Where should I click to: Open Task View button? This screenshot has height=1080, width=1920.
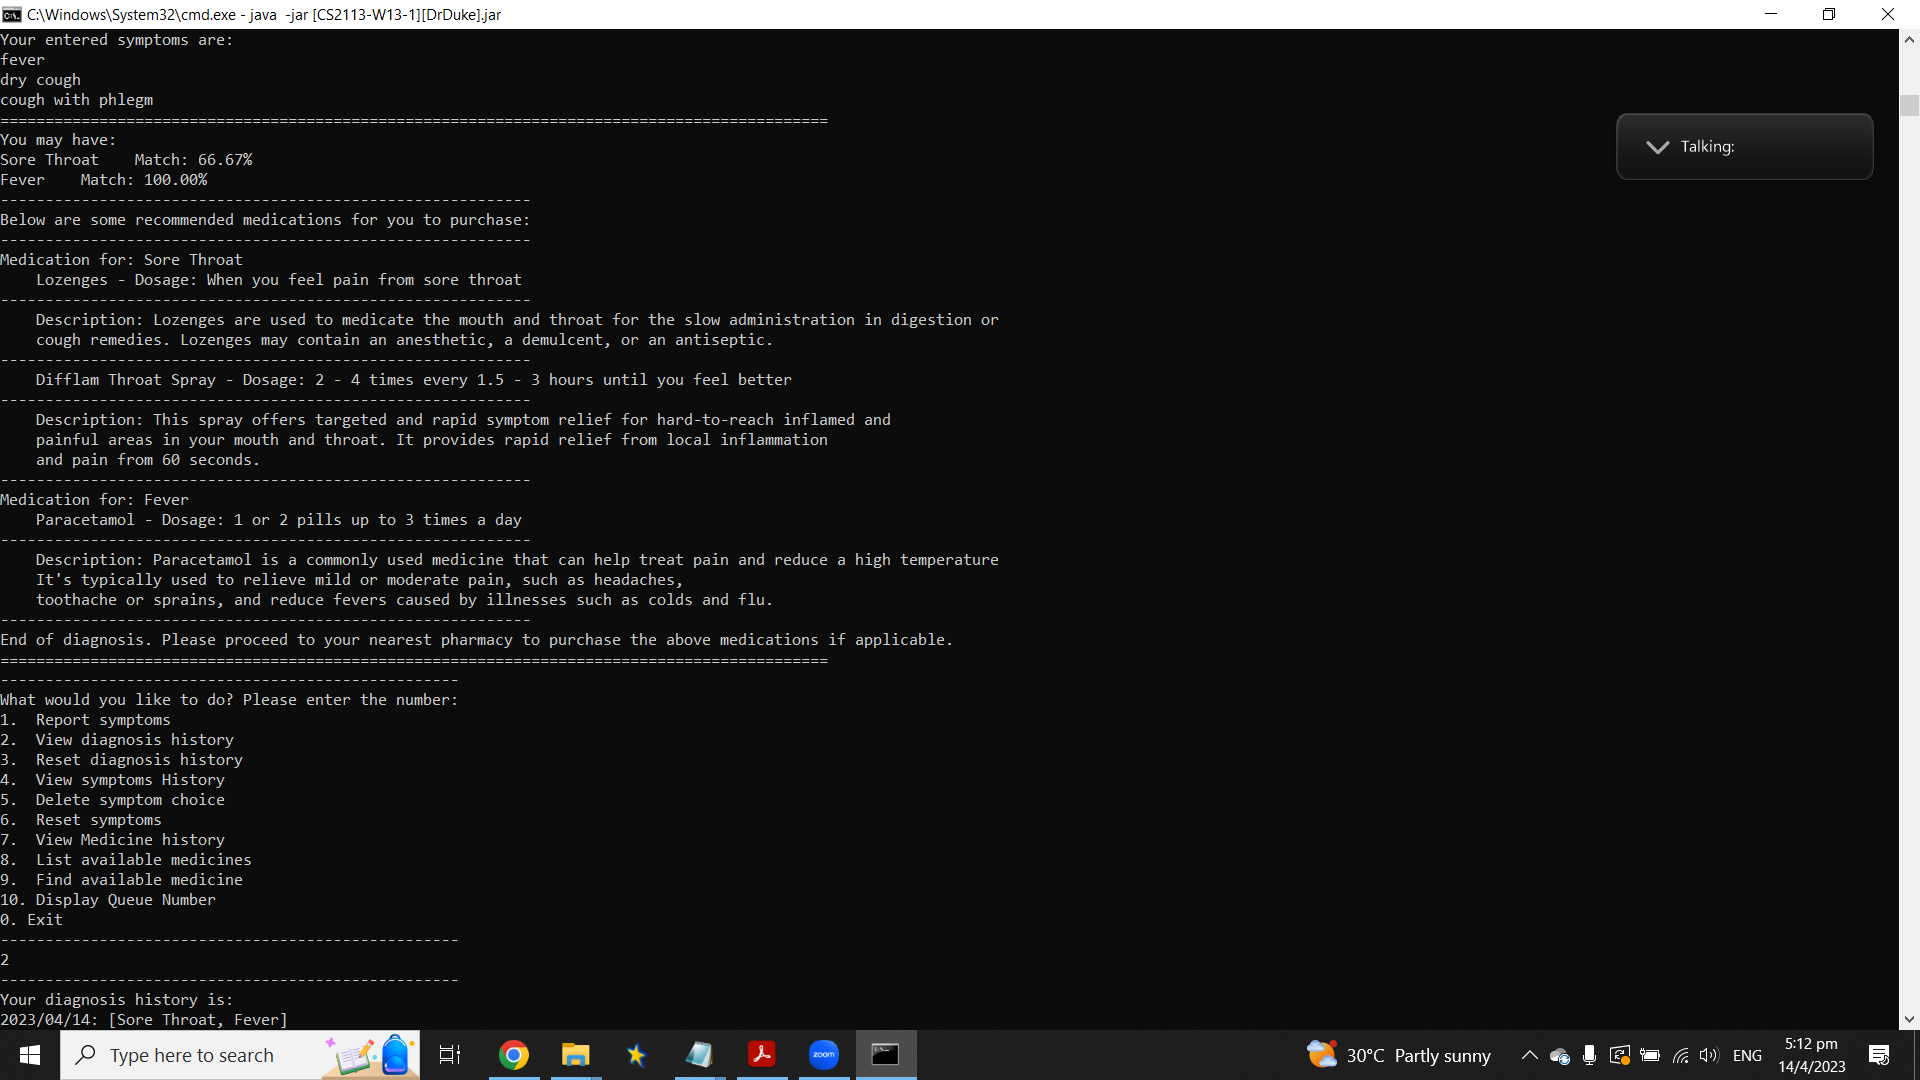click(450, 1055)
